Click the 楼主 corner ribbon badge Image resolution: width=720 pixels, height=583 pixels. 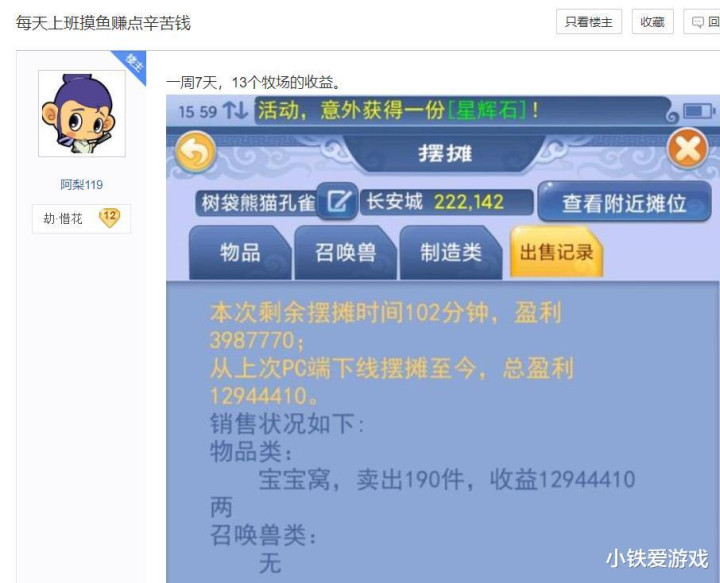point(132,65)
